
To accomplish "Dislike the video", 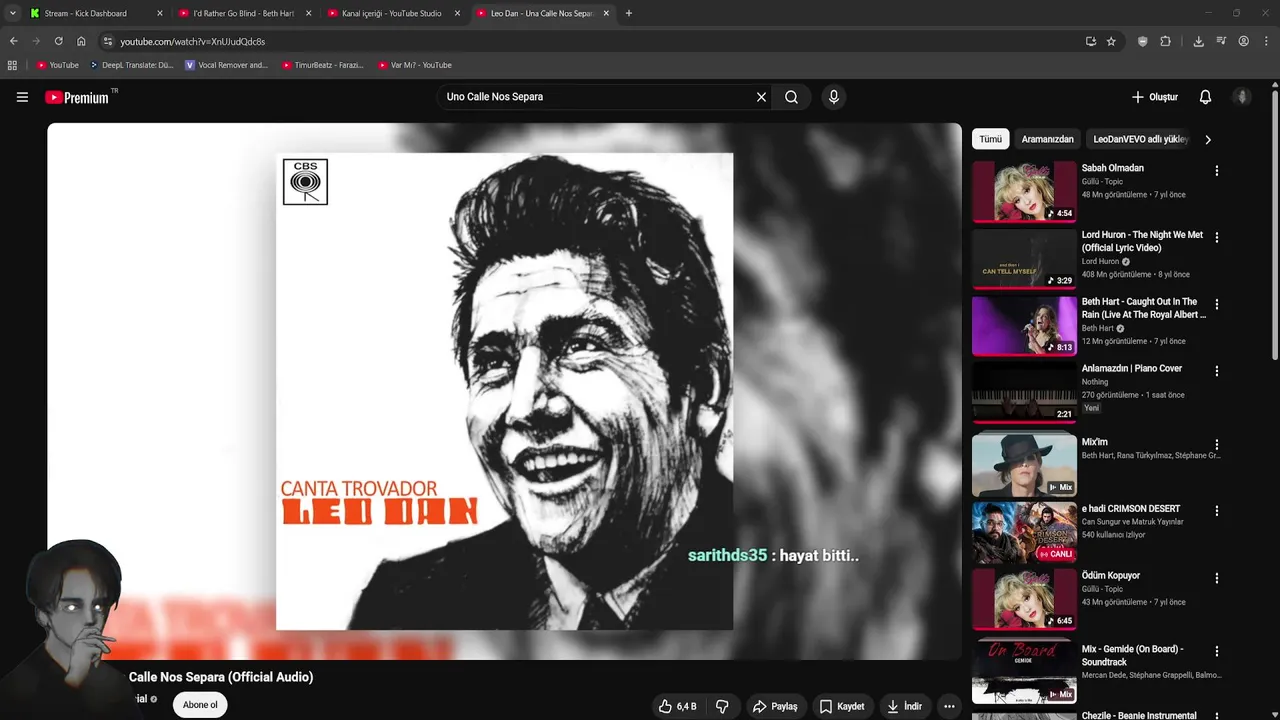I will [x=722, y=706].
